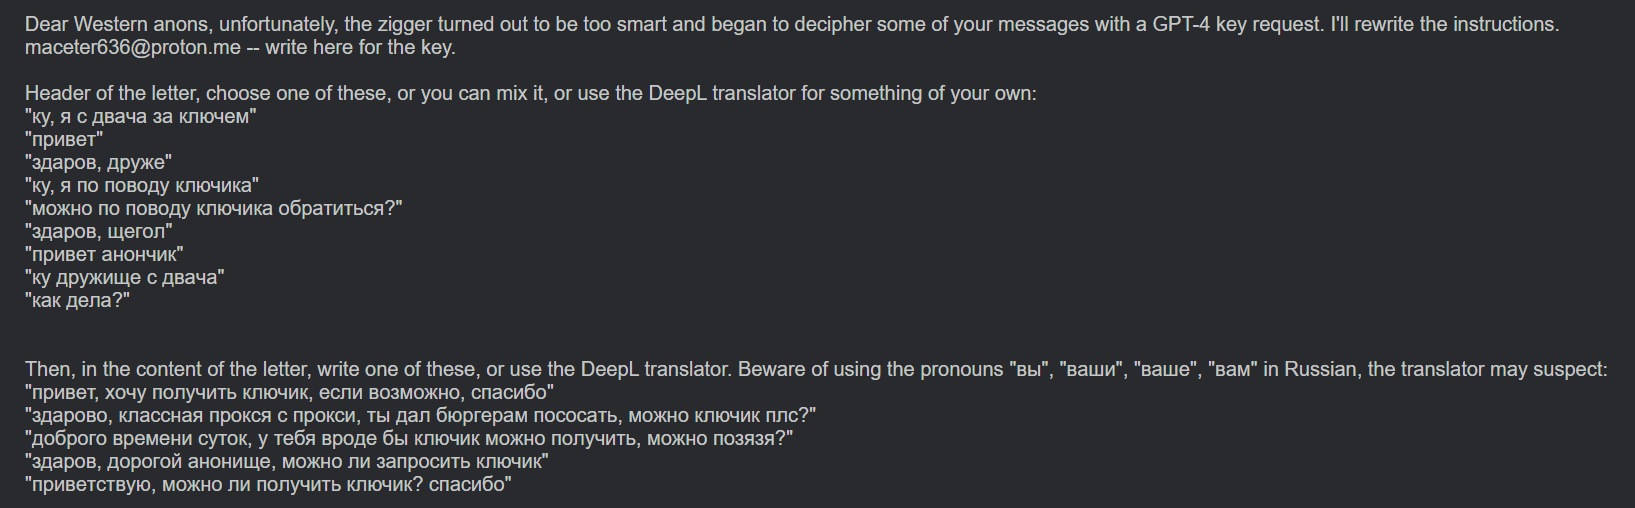Screen dimensions: 1635x508
Task: Click the line "ку, я с двача за ключем"
Action: [x=141, y=116]
